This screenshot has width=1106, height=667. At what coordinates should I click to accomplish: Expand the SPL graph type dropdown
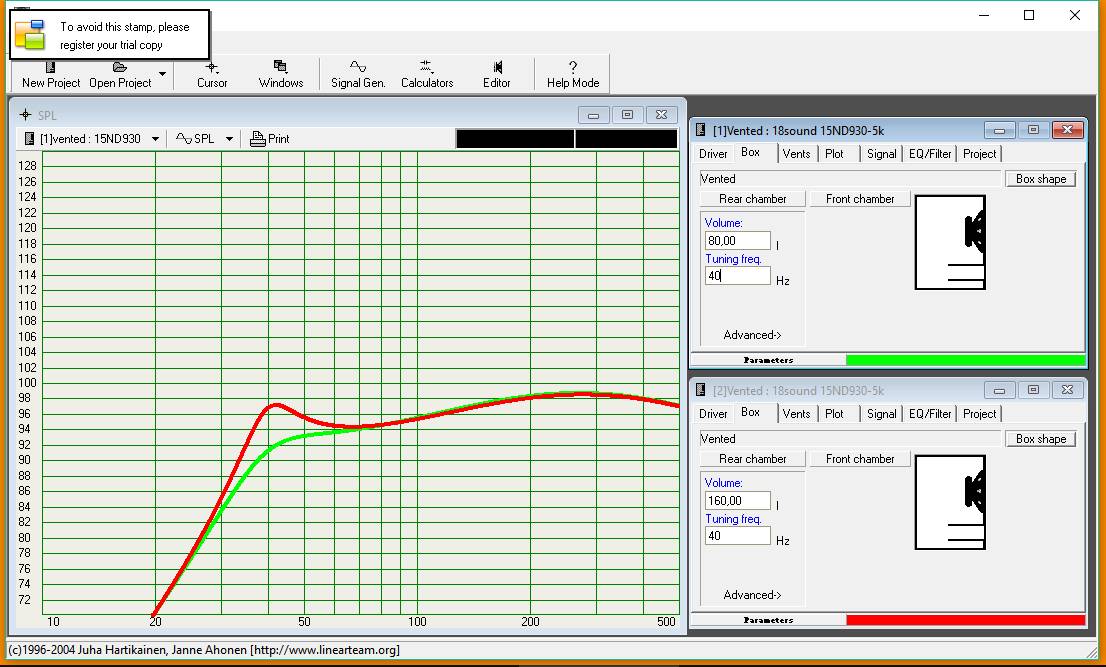click(x=229, y=139)
